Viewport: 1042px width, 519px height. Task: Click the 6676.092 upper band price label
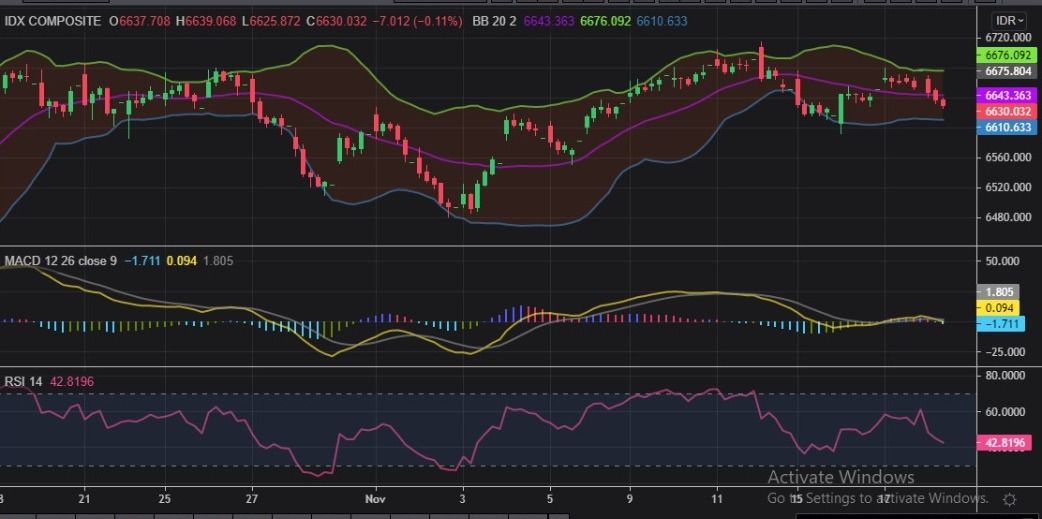pyautogui.click(x=1009, y=55)
